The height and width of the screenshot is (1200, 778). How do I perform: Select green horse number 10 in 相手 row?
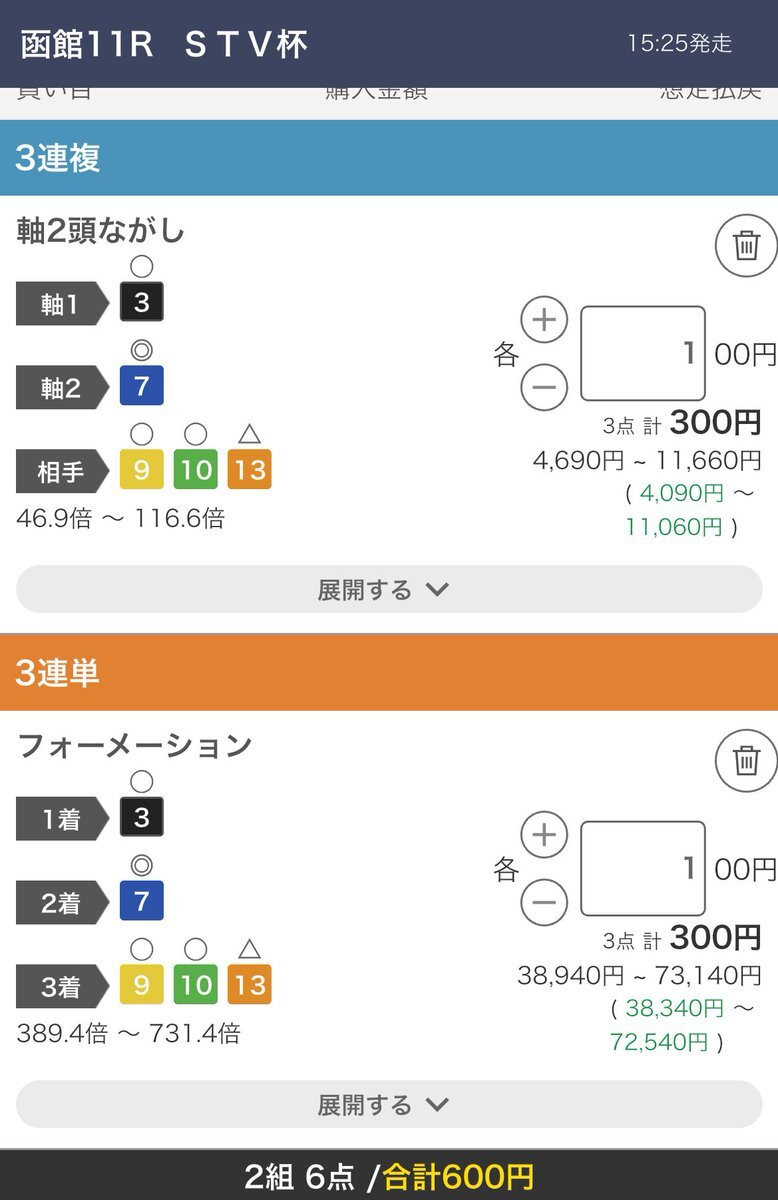point(195,469)
